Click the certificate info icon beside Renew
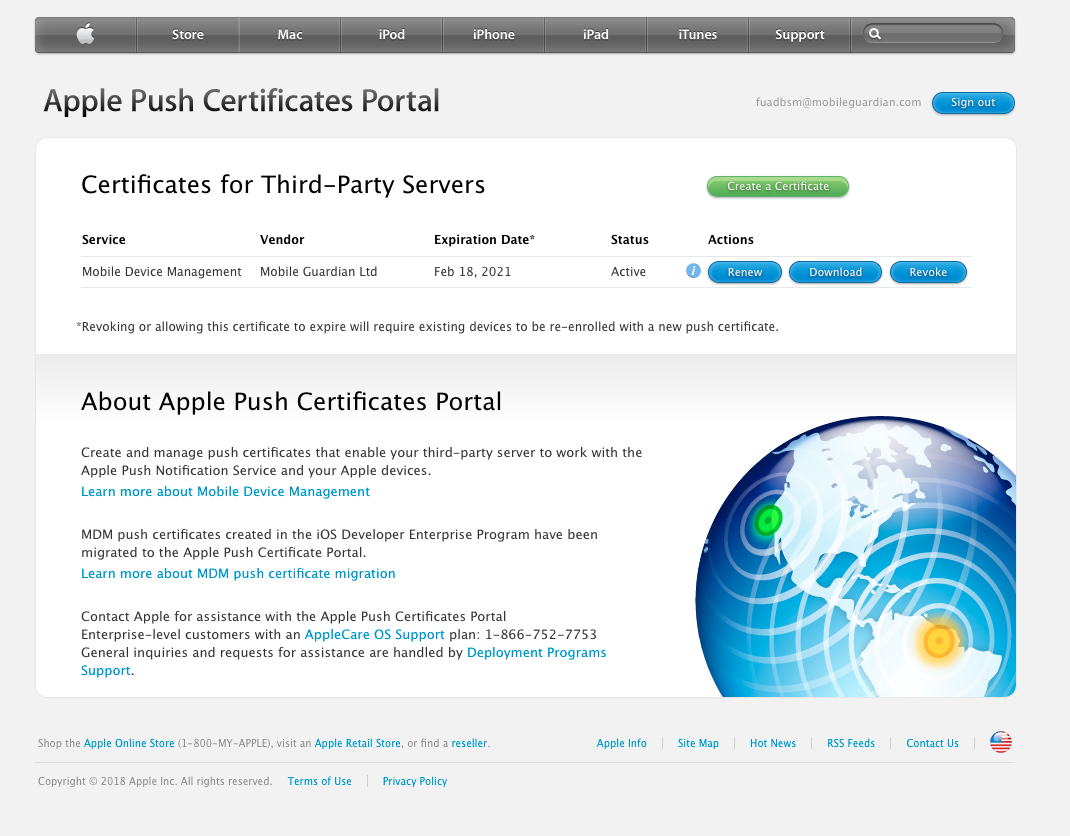The width and height of the screenshot is (1070, 836). (x=693, y=271)
